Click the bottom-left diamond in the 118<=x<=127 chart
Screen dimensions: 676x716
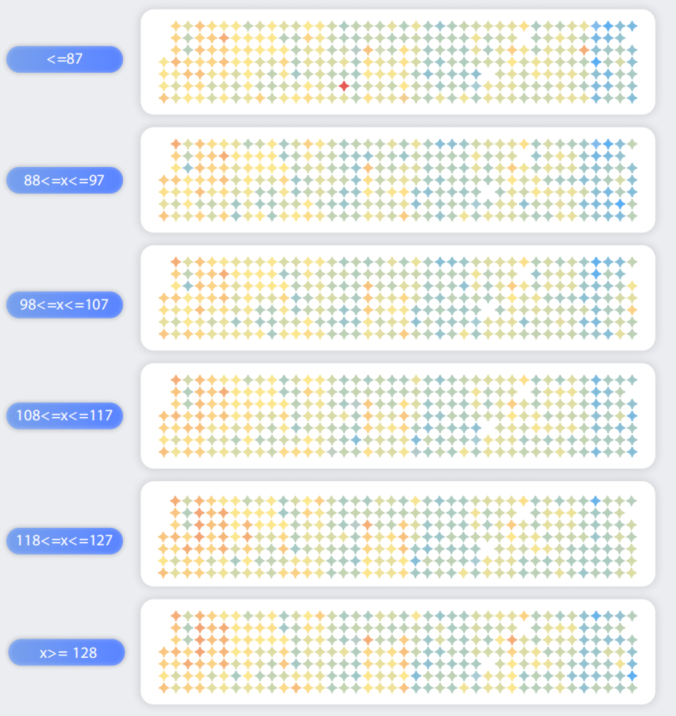(164, 571)
